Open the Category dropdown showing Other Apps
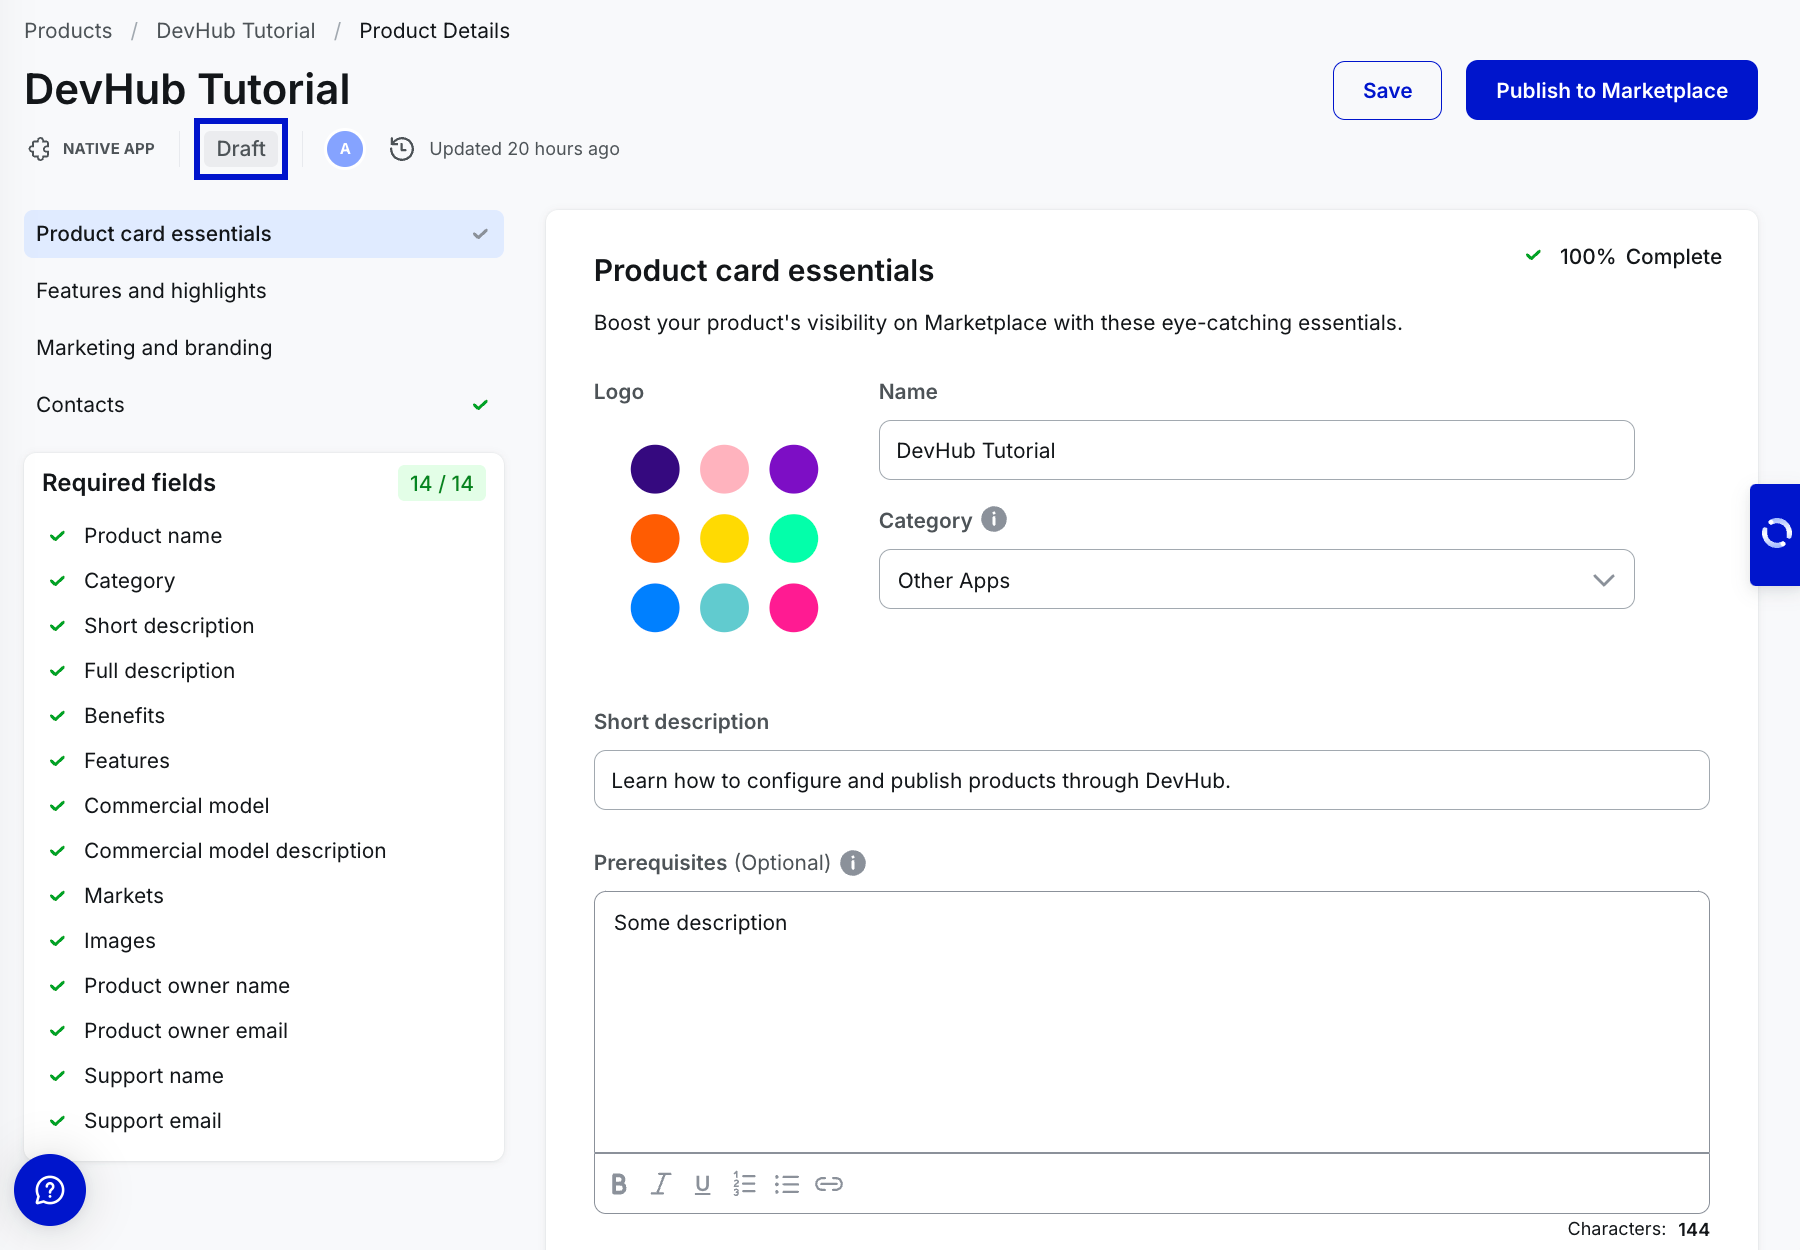Viewport: 1800px width, 1250px height. [1256, 580]
